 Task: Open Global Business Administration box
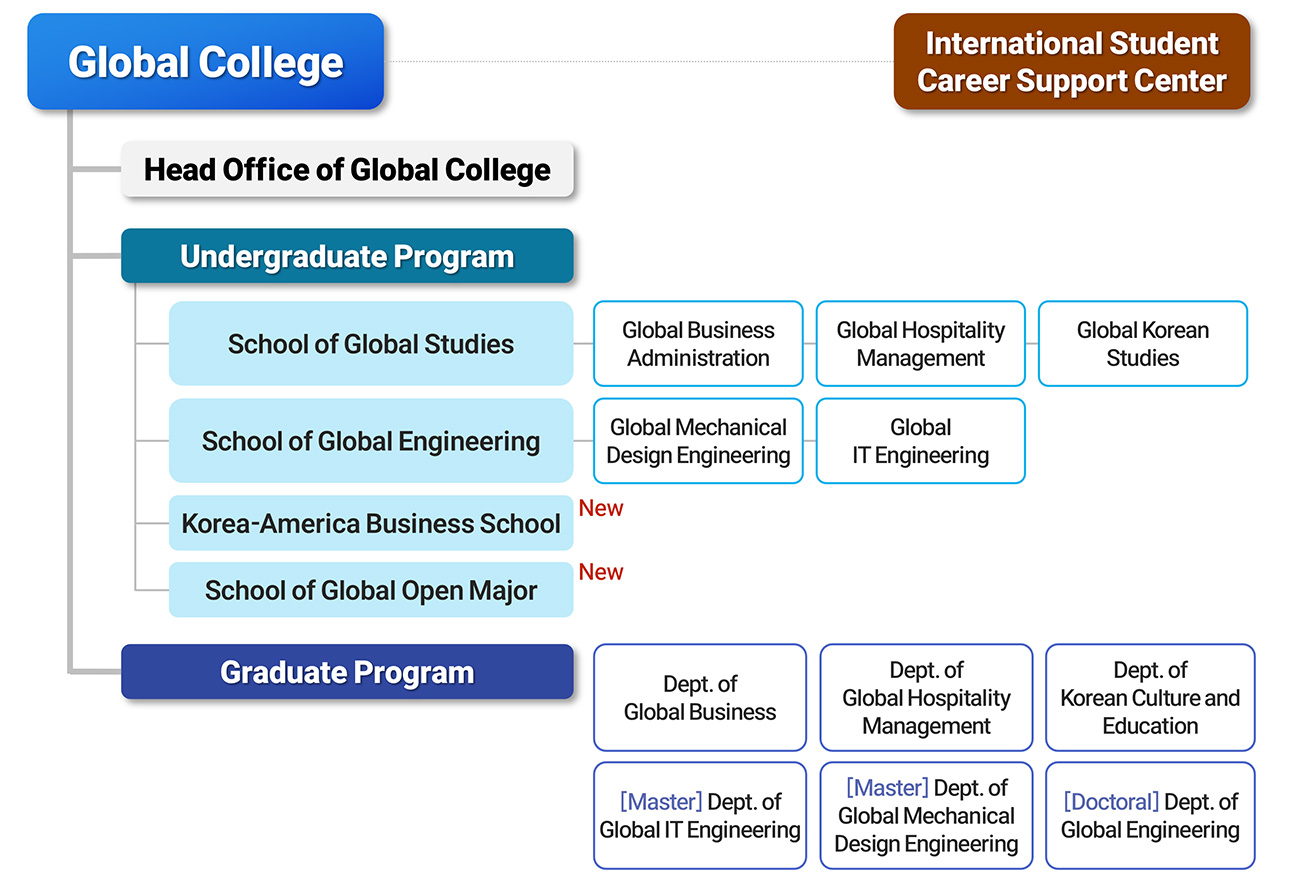point(698,344)
